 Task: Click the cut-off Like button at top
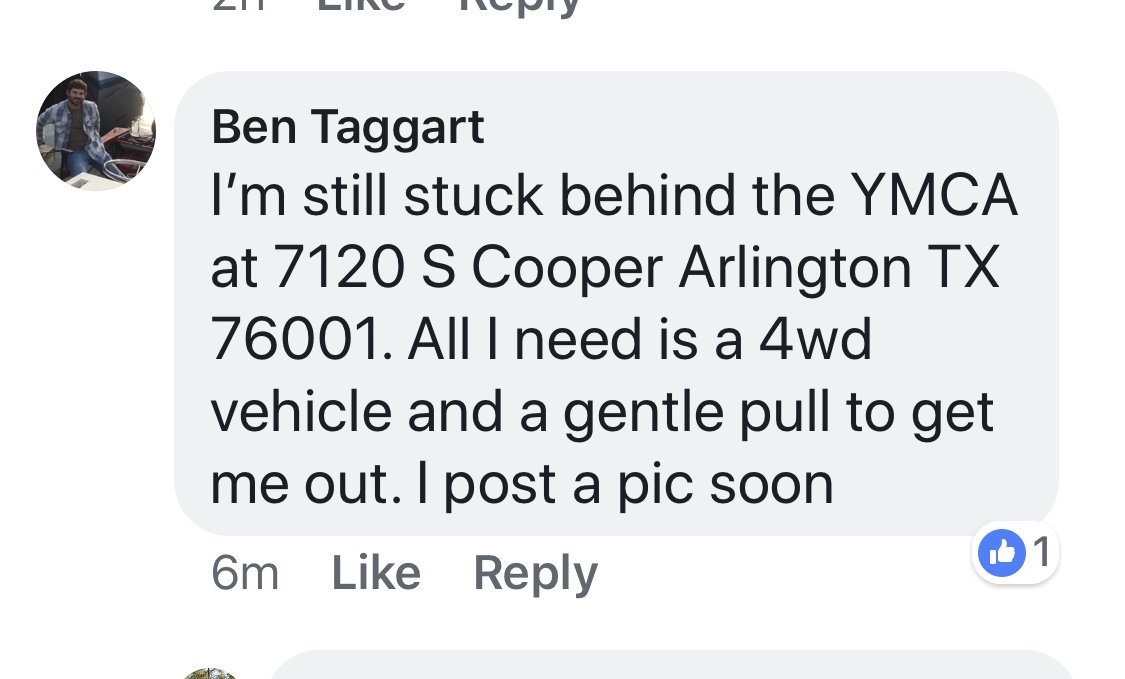point(361,6)
